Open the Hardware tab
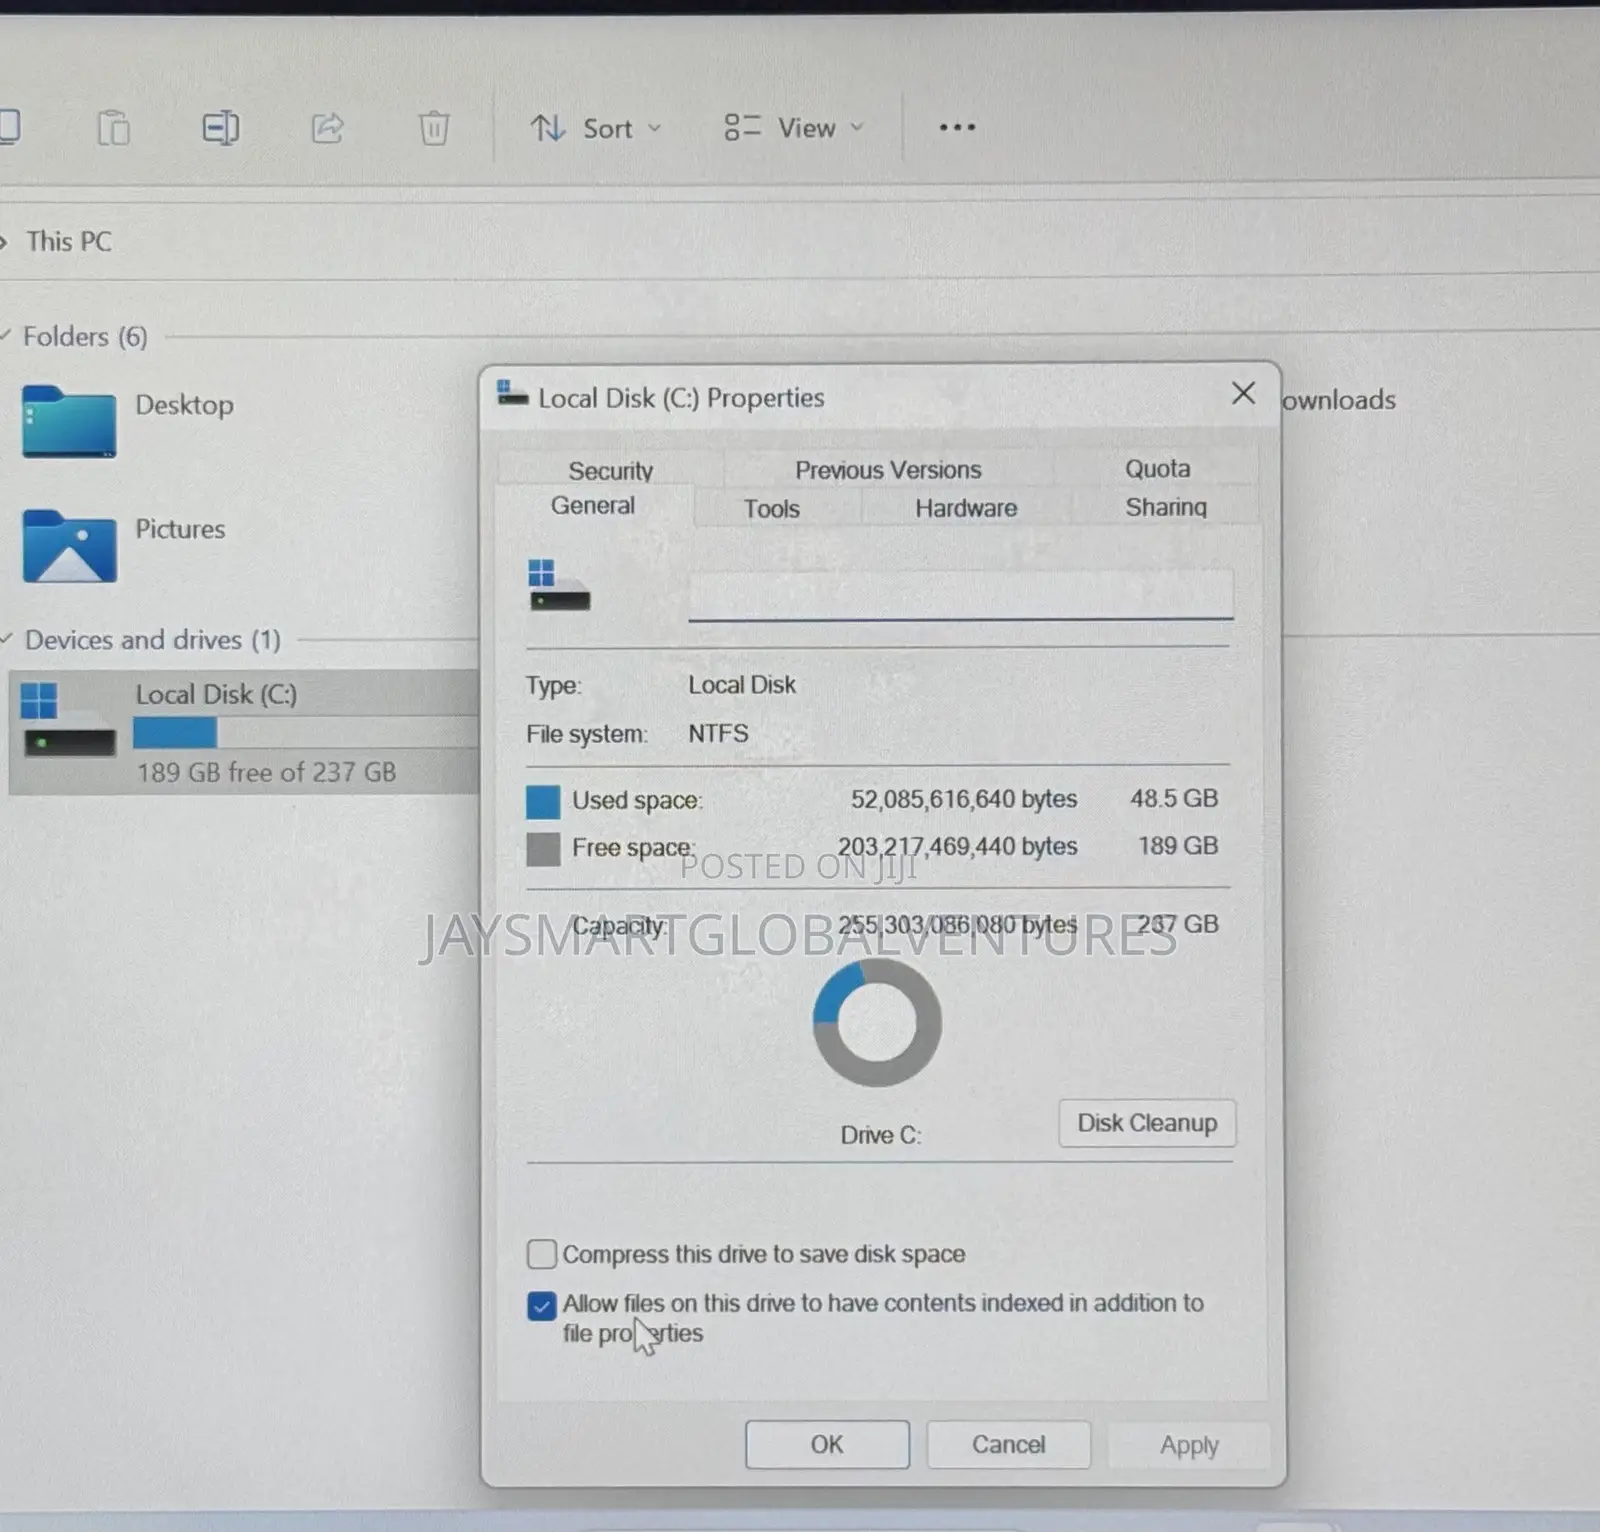Screen dimensions: 1600x1532 pyautogui.click(x=966, y=507)
